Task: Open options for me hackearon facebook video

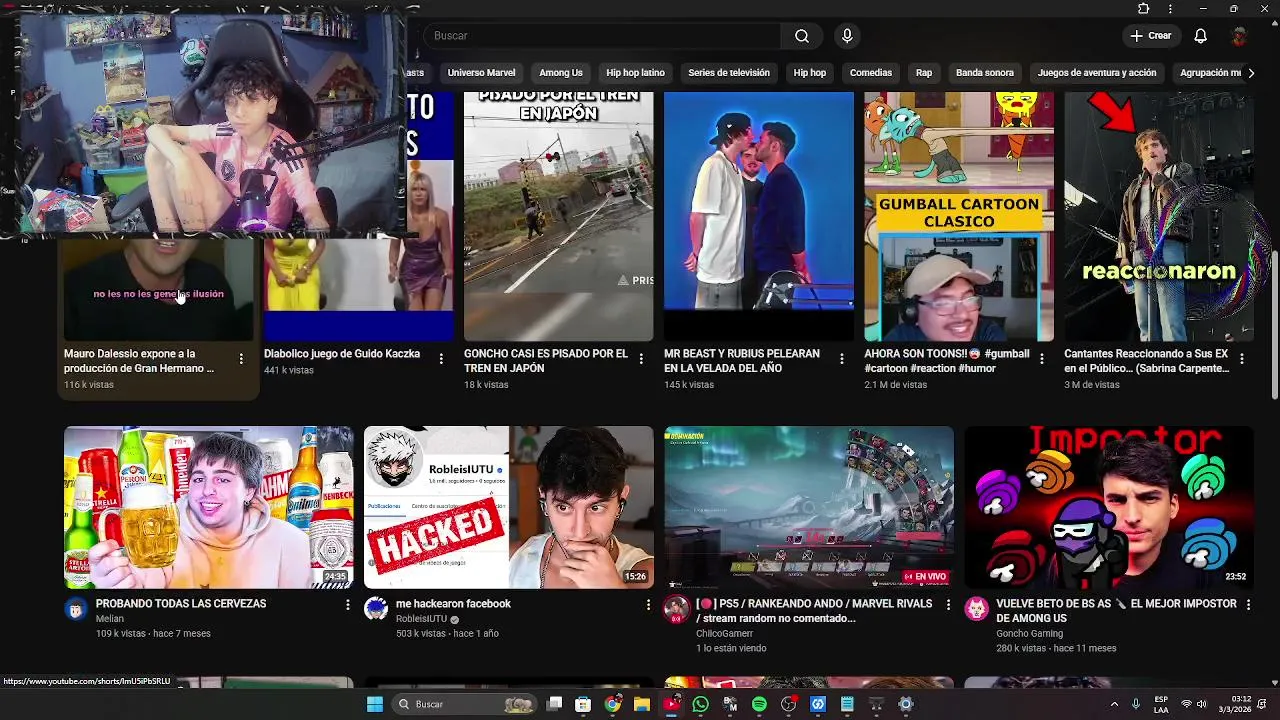Action: tap(648, 605)
